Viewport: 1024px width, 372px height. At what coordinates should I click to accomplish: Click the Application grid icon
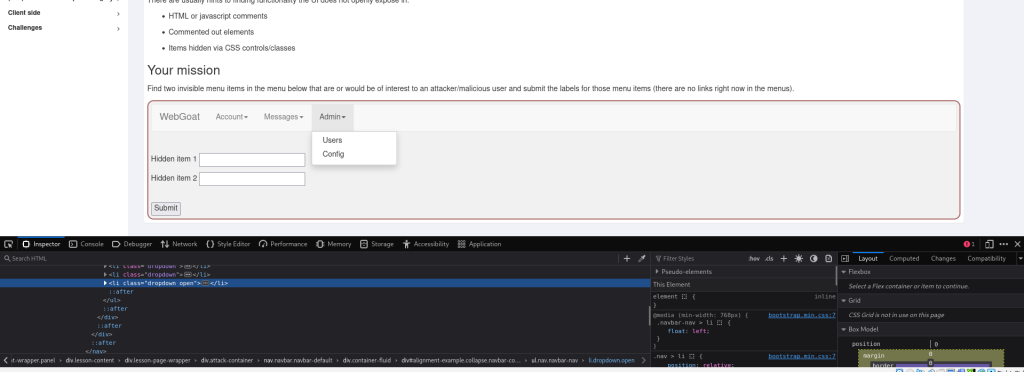462,244
